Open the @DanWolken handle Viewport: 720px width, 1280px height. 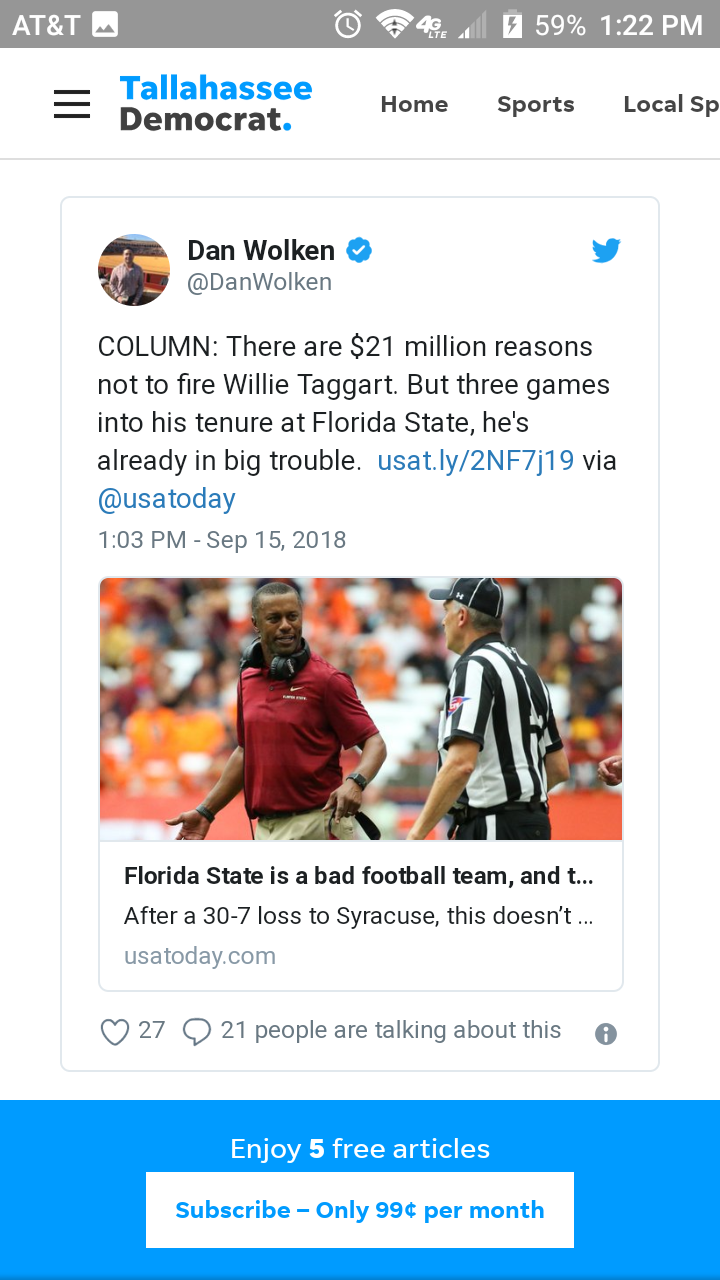[260, 283]
